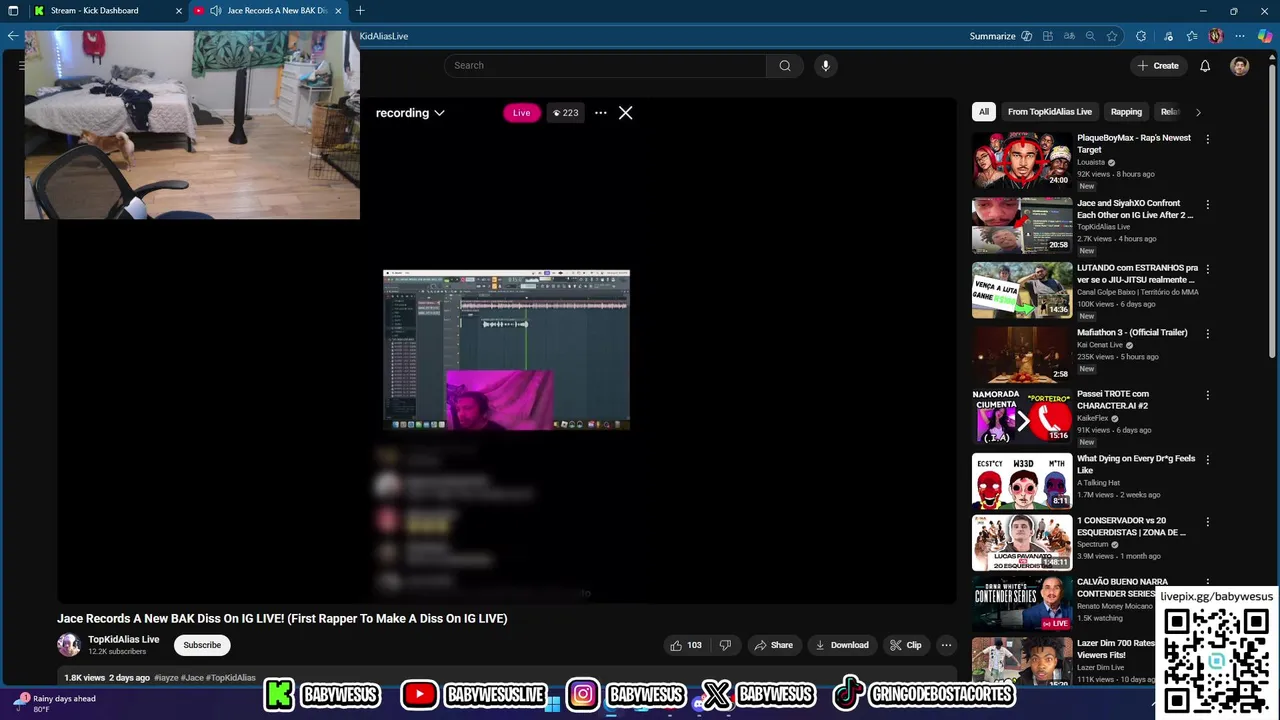Add this page to favorites star

(1112, 36)
